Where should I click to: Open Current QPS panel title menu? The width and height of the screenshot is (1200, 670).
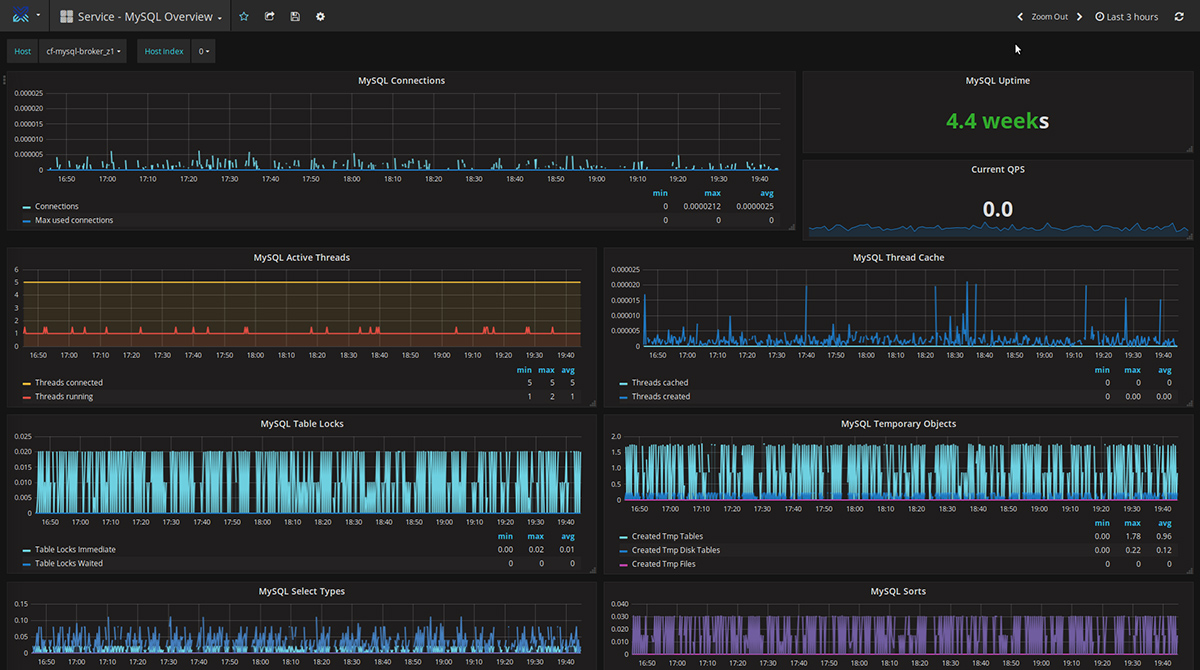click(997, 169)
